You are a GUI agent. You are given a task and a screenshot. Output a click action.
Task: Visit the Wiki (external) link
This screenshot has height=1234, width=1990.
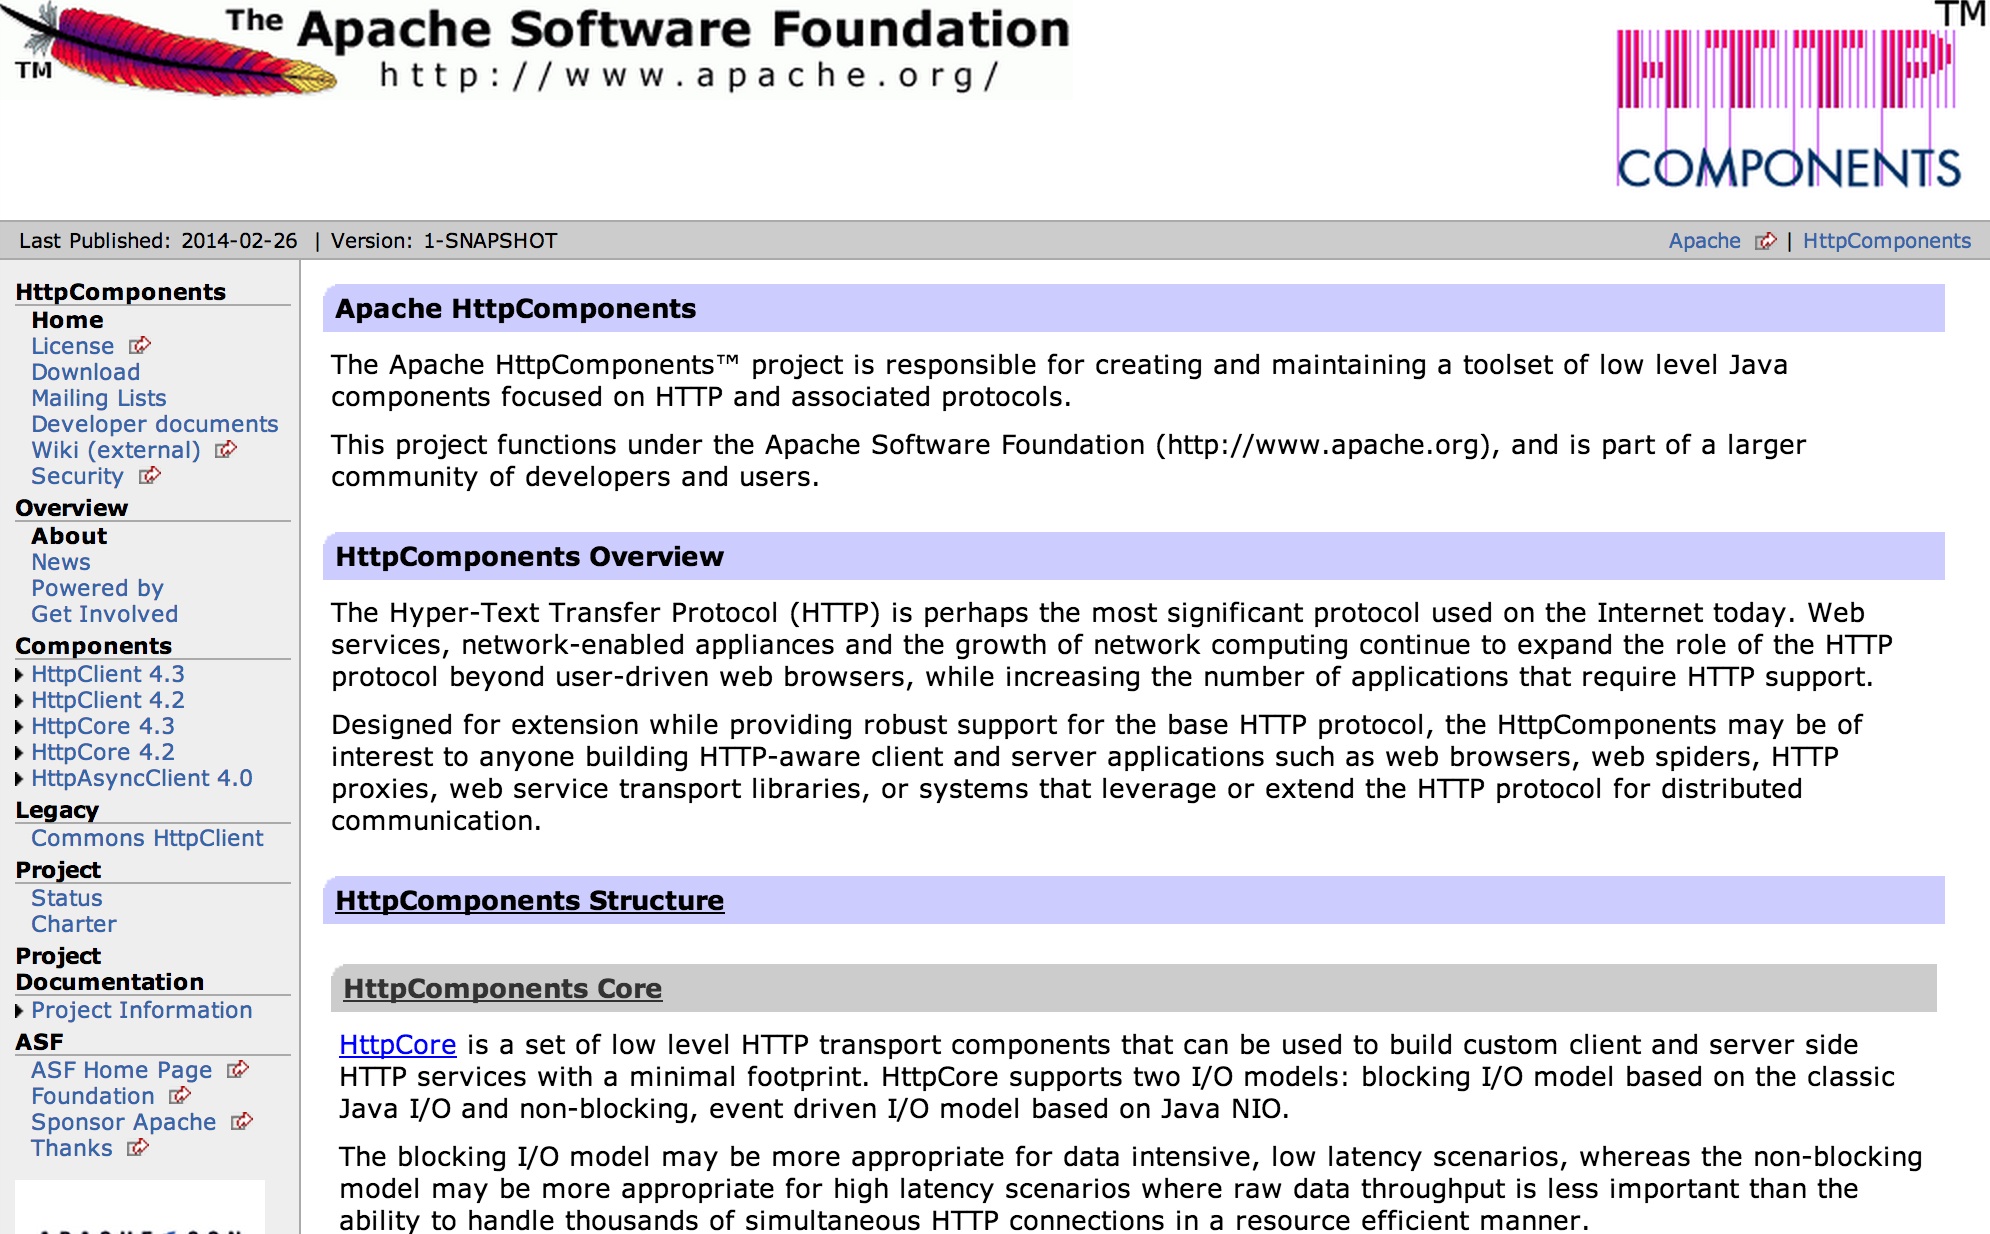(x=116, y=450)
